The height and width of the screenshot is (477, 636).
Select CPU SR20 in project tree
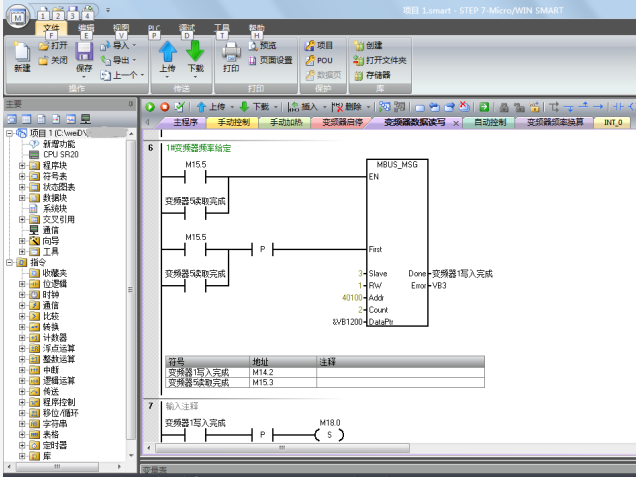click(62, 155)
